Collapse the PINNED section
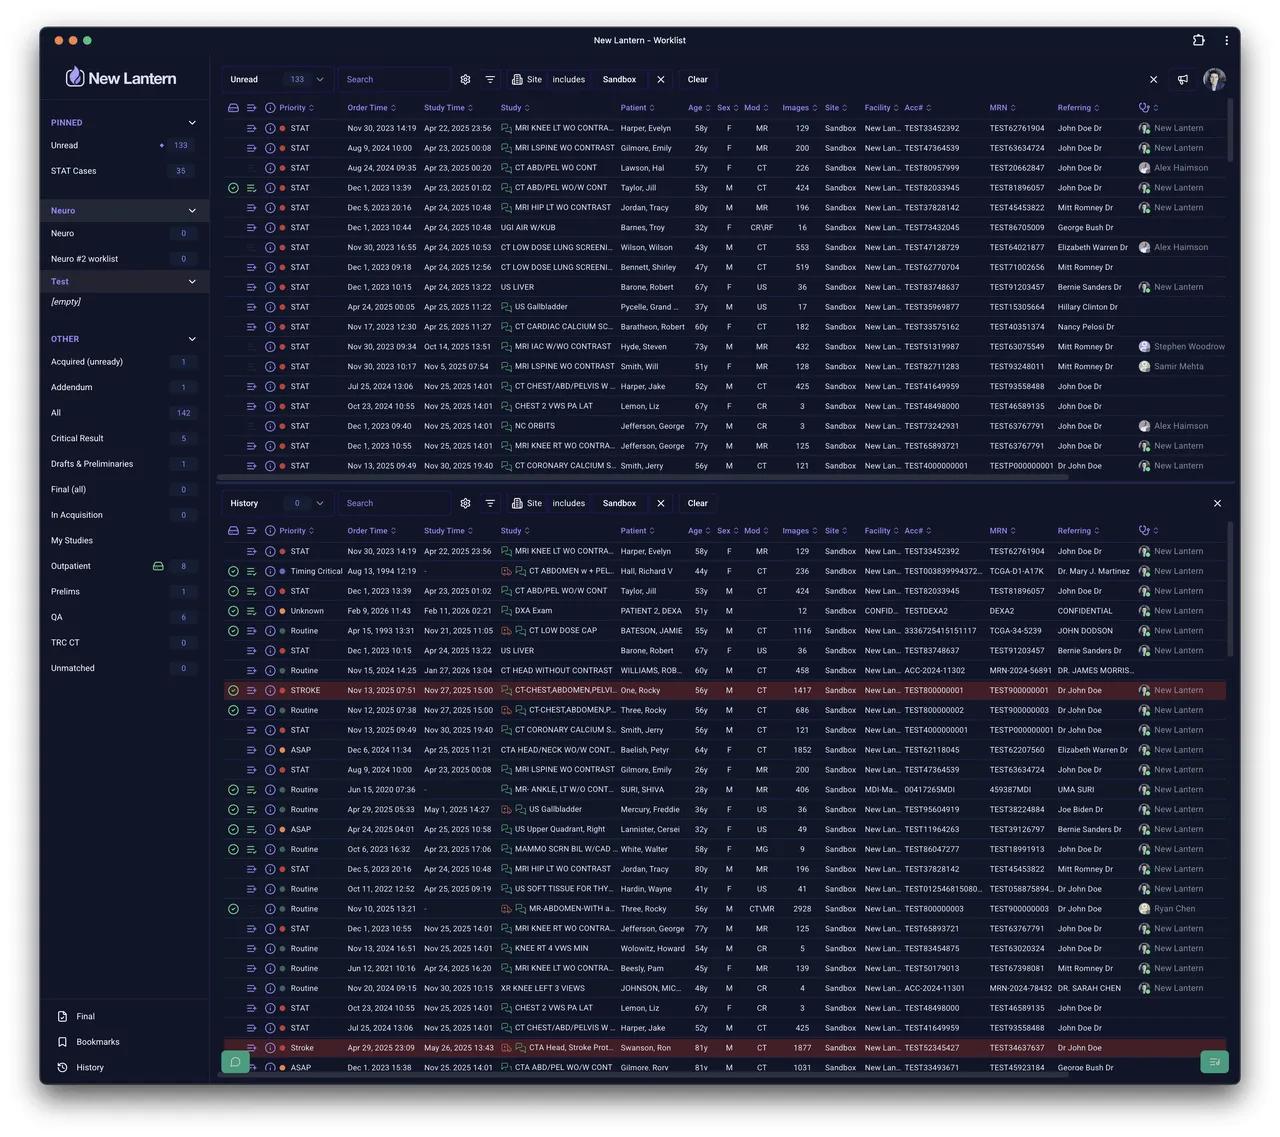The width and height of the screenshot is (1280, 1137). point(192,123)
